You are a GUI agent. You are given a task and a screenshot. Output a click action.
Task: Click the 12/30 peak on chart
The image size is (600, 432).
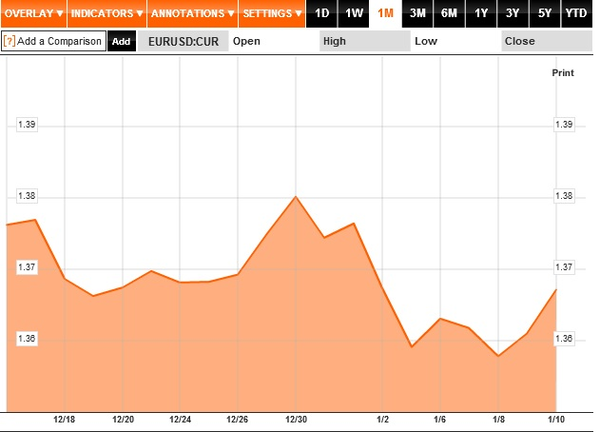coord(295,197)
